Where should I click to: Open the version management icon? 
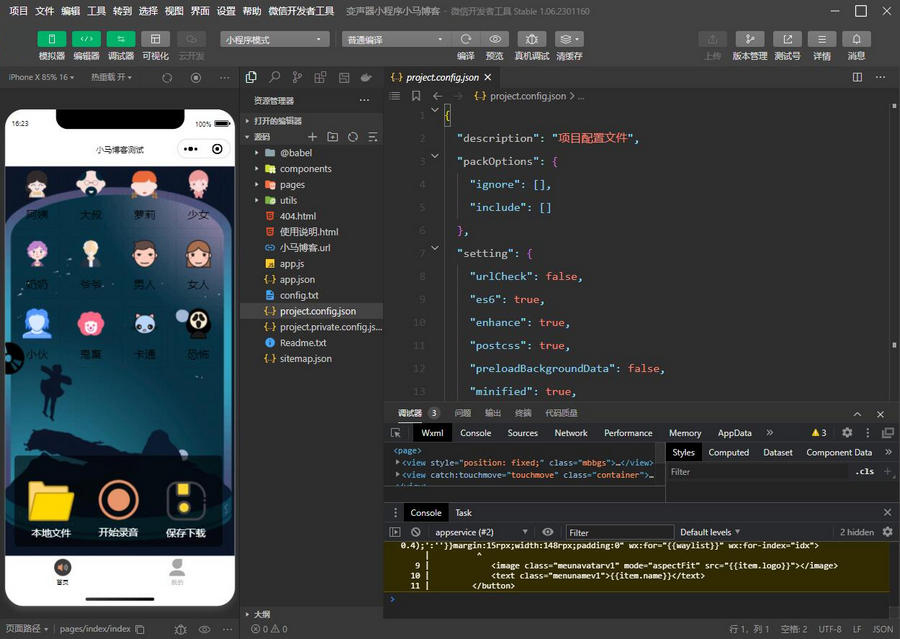749,39
